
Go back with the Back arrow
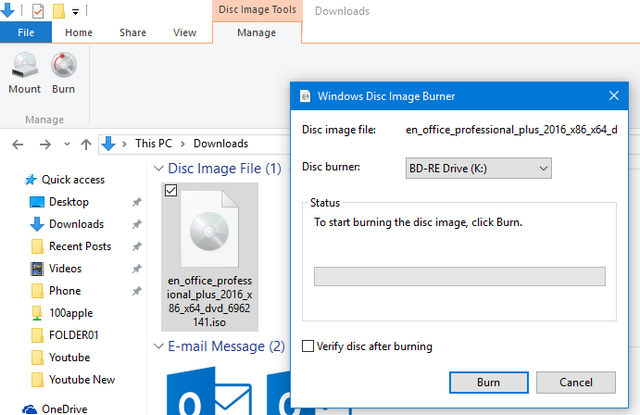(18, 144)
